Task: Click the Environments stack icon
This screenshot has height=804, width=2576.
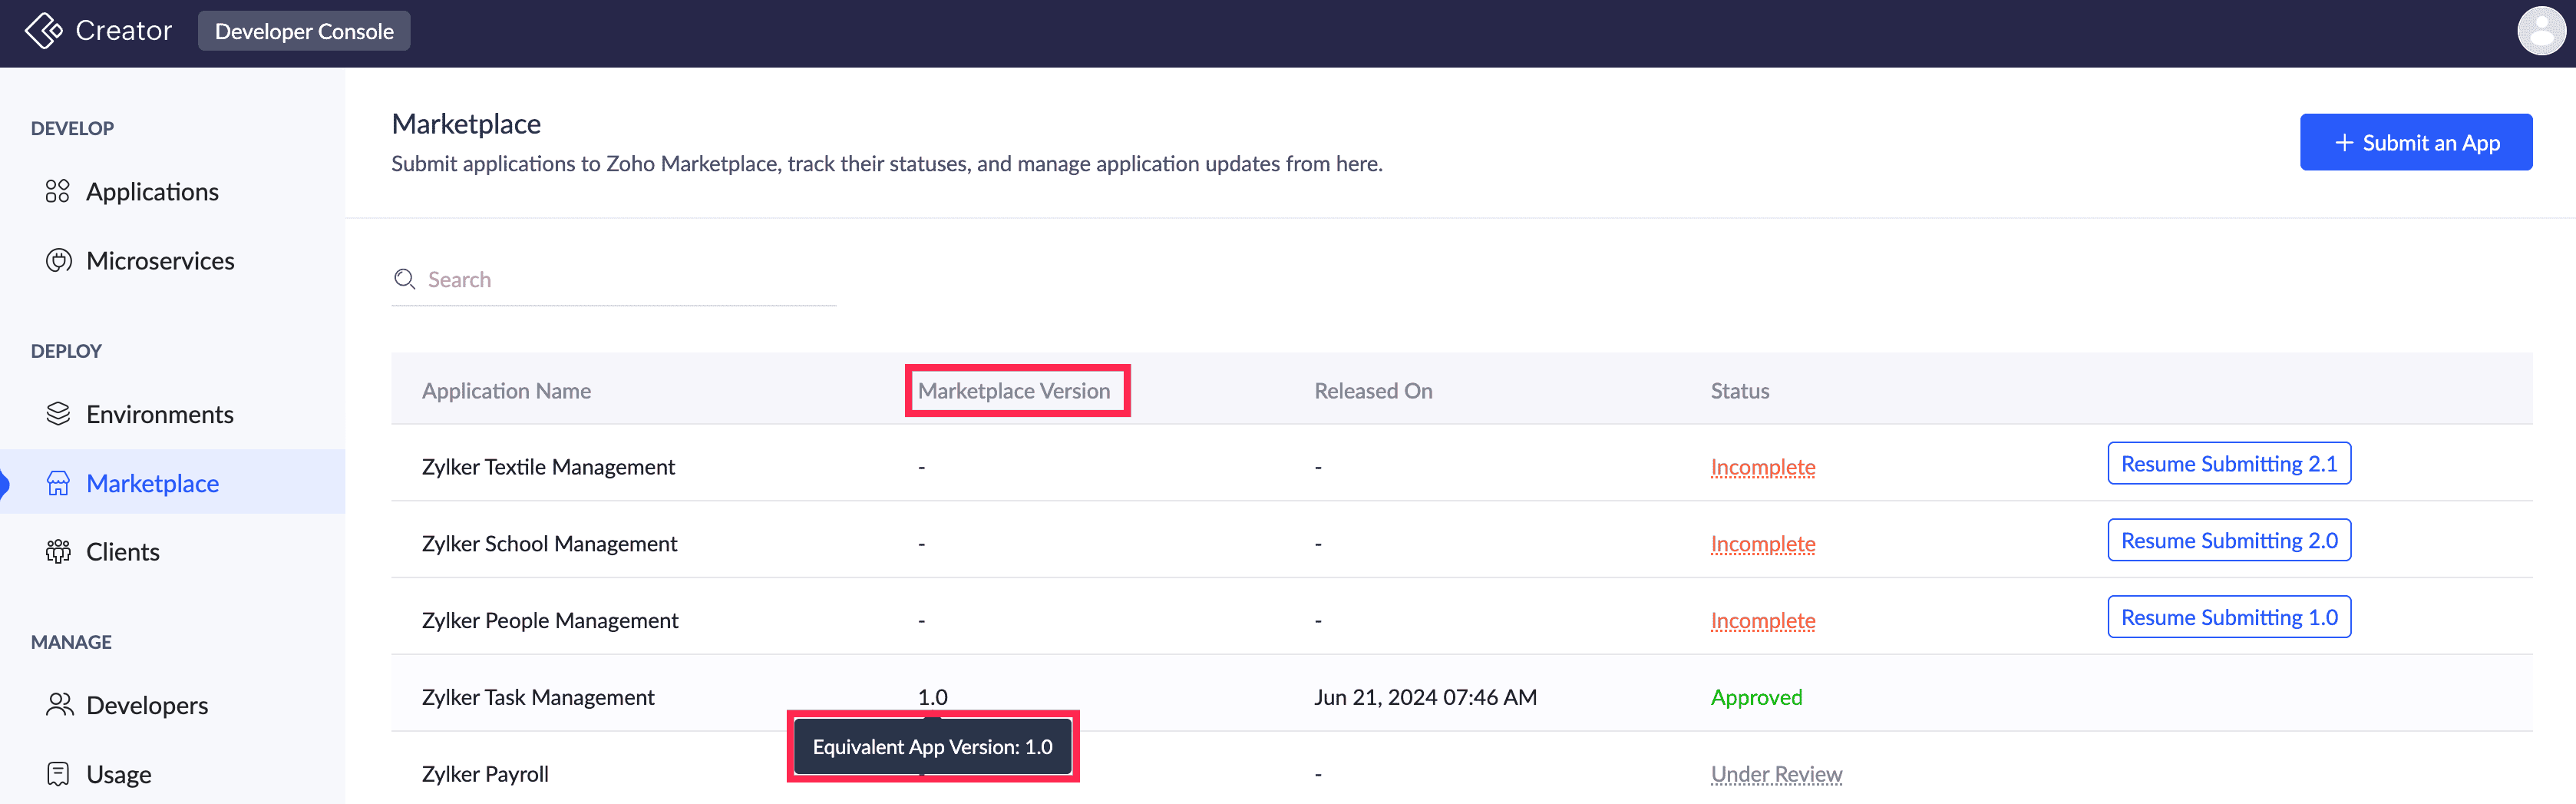Action: (58, 414)
